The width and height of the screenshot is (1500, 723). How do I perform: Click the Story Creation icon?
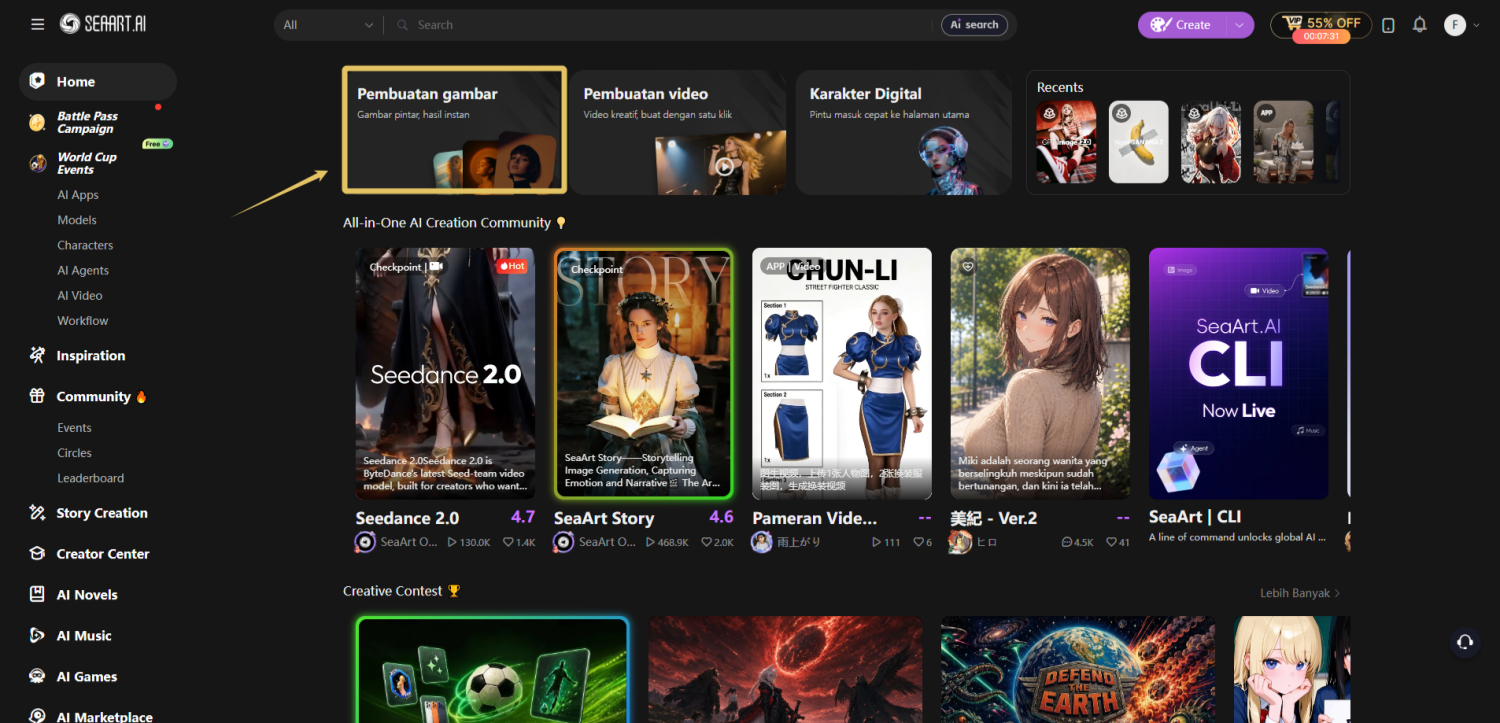coord(37,513)
